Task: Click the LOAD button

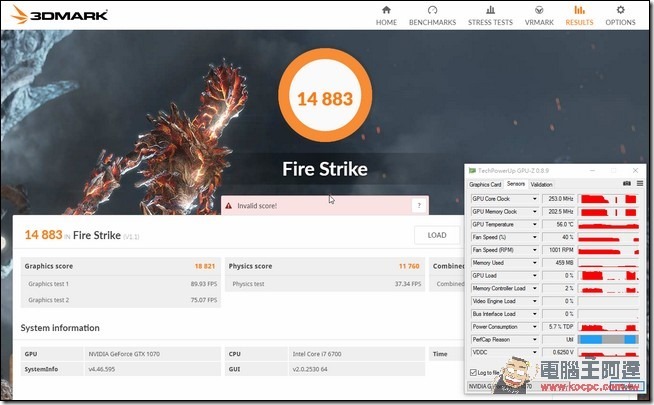Action: pos(437,235)
